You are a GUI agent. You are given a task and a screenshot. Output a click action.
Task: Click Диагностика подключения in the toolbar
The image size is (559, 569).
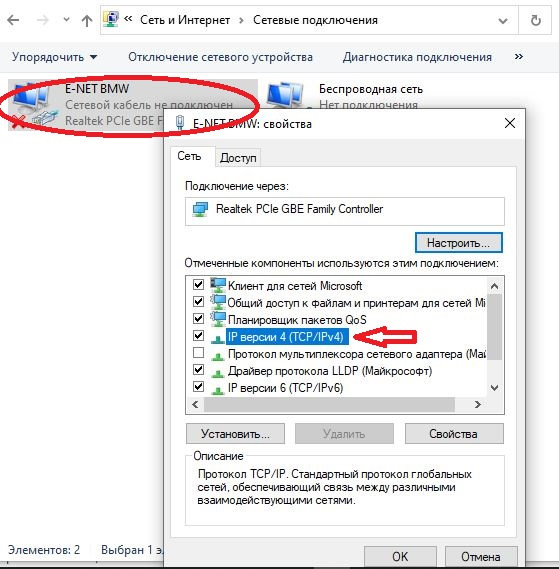417,57
